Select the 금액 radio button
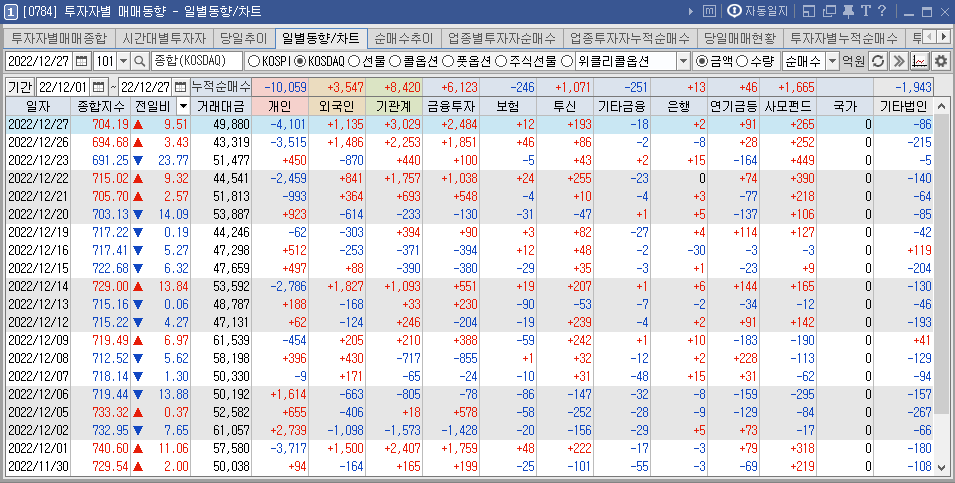The width and height of the screenshot is (955, 483). [x=702, y=61]
